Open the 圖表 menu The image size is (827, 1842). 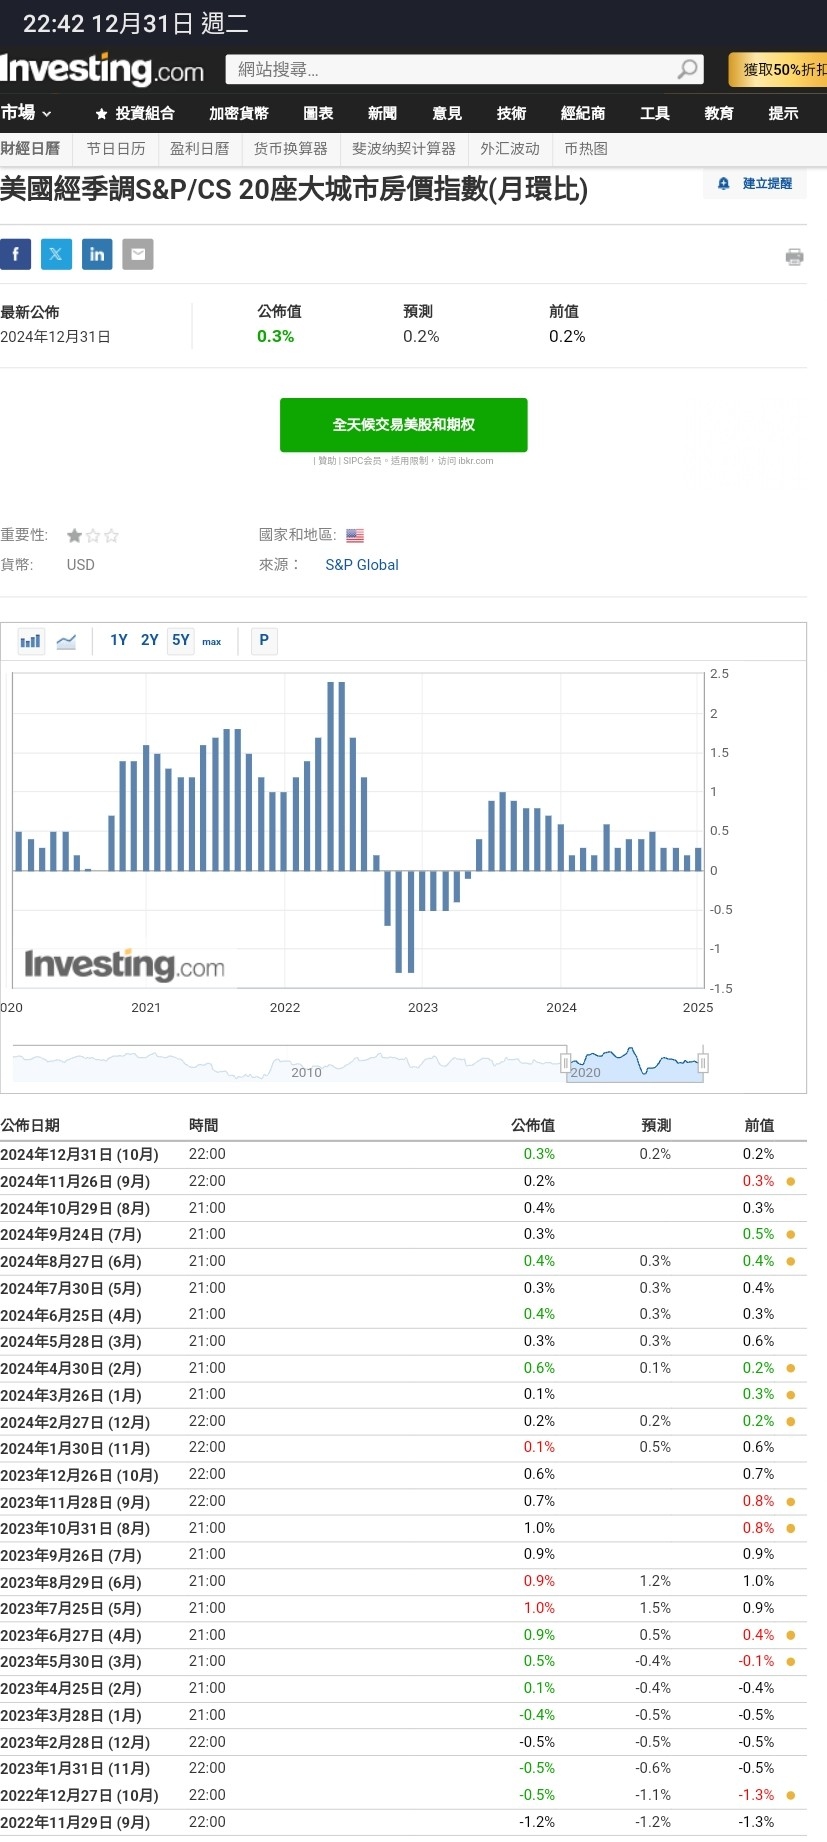click(x=318, y=114)
